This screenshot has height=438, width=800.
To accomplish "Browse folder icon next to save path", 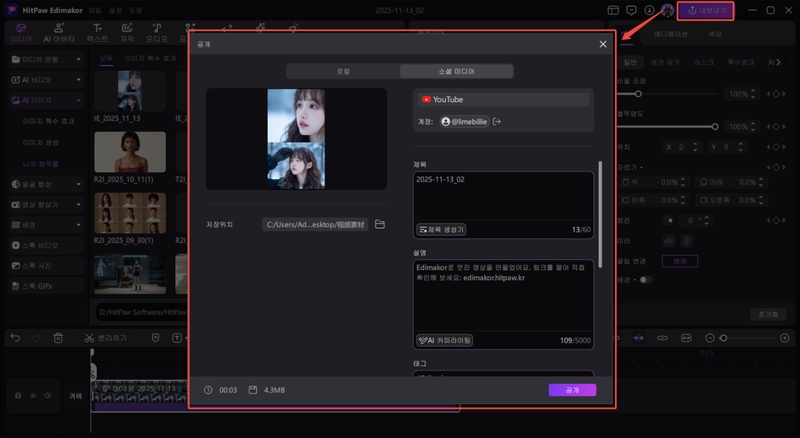I will point(380,225).
